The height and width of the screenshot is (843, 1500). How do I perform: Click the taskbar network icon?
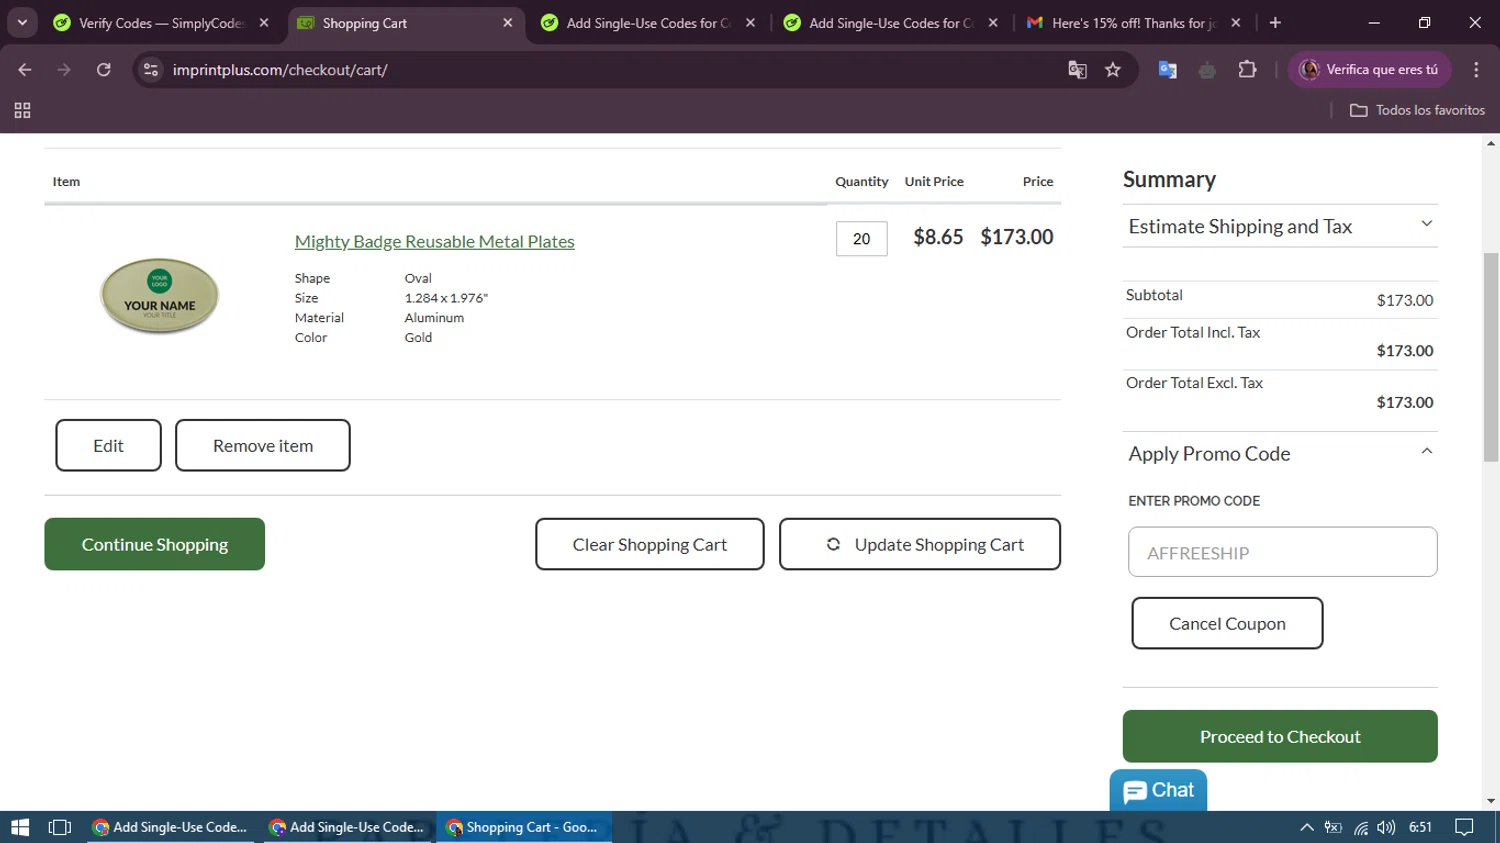[x=1360, y=827]
